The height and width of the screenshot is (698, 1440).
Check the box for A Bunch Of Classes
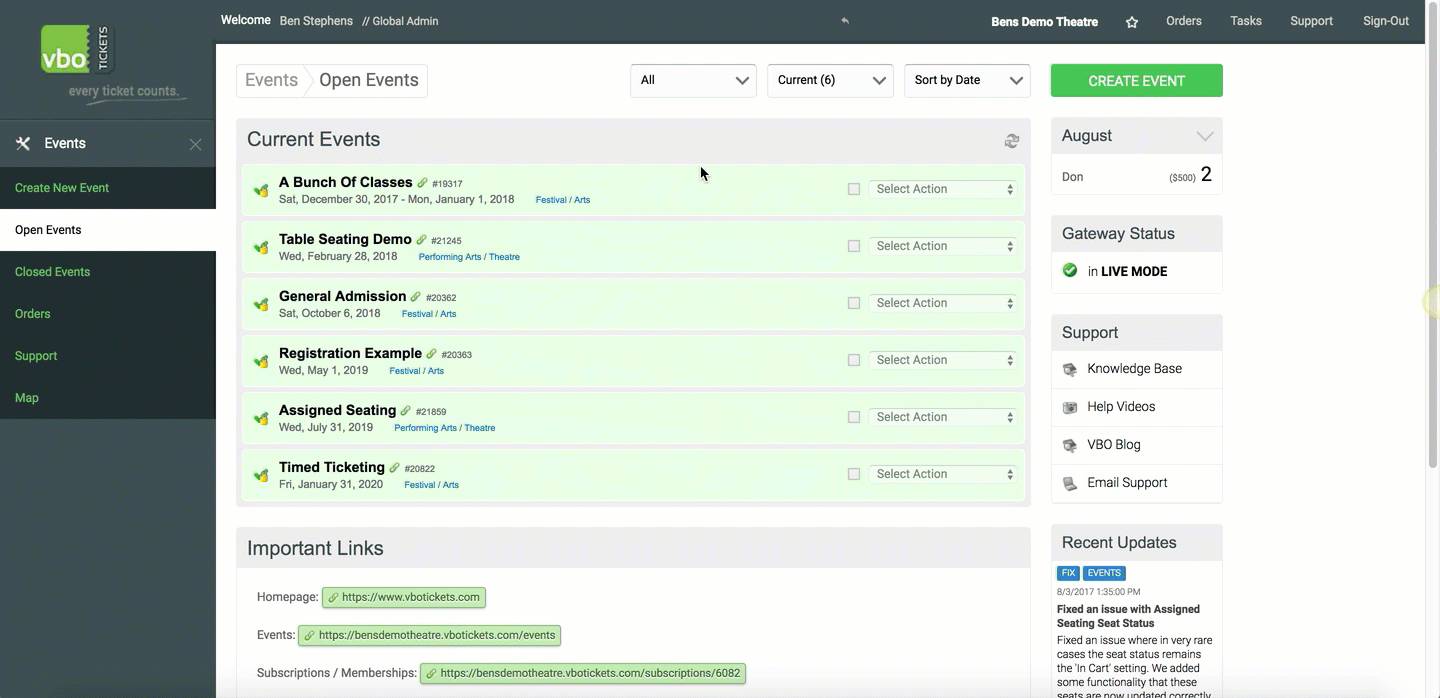pyautogui.click(x=854, y=189)
